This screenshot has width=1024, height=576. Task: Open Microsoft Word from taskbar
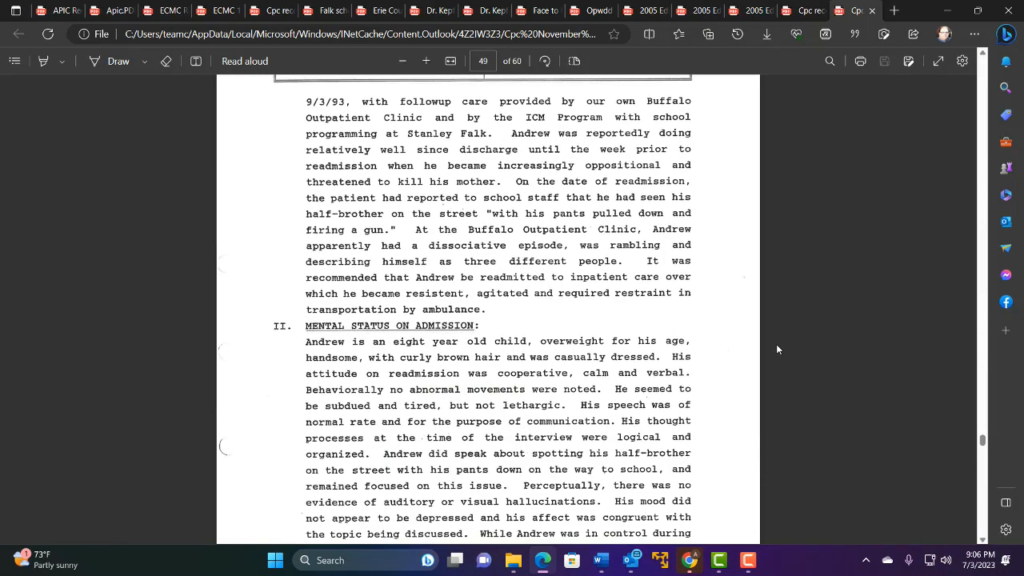point(601,560)
